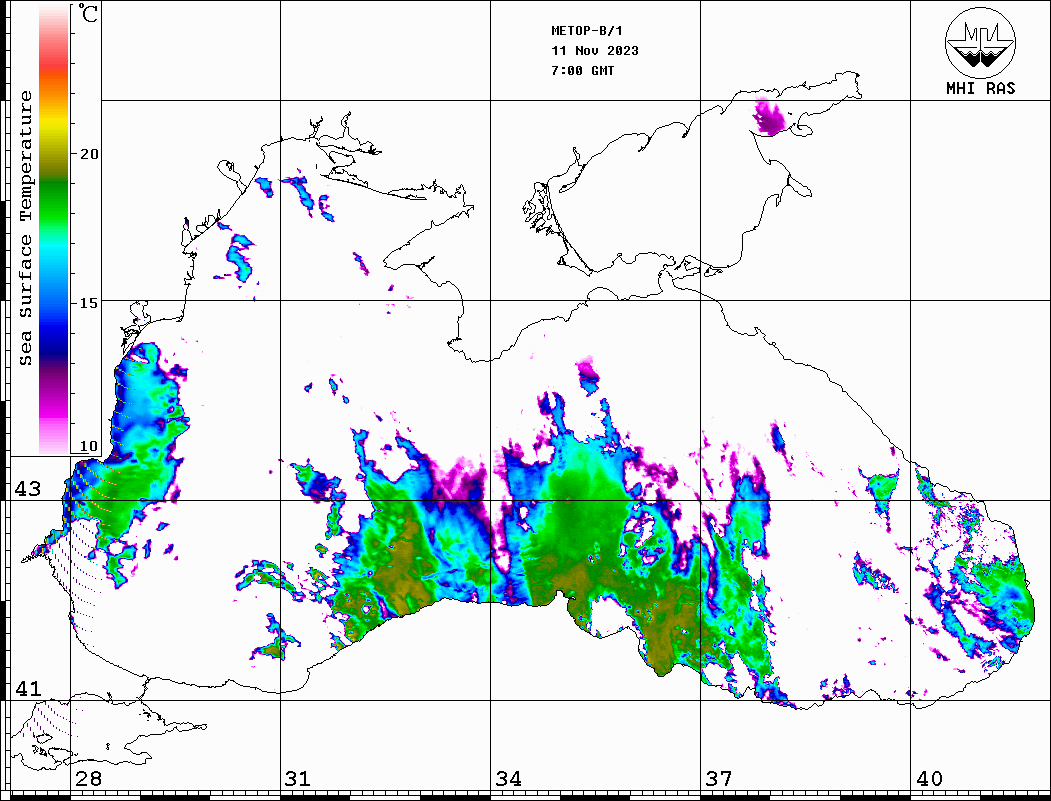Click the MHI RAS caption text
The image size is (1051, 801).
click(980, 88)
